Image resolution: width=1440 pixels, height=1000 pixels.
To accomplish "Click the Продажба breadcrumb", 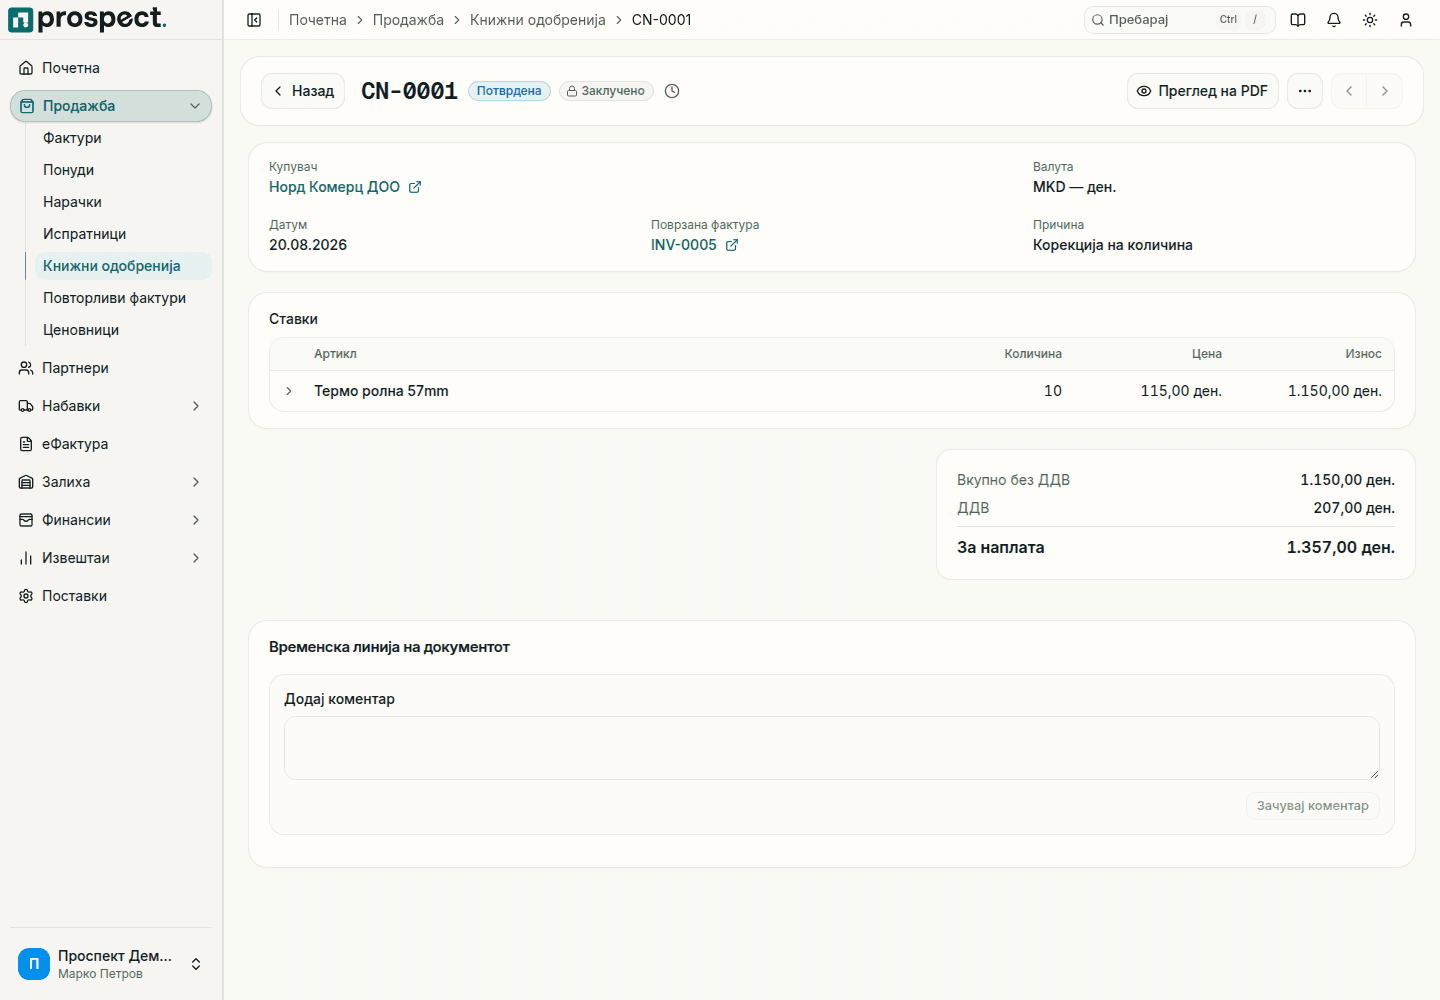I will click(408, 20).
